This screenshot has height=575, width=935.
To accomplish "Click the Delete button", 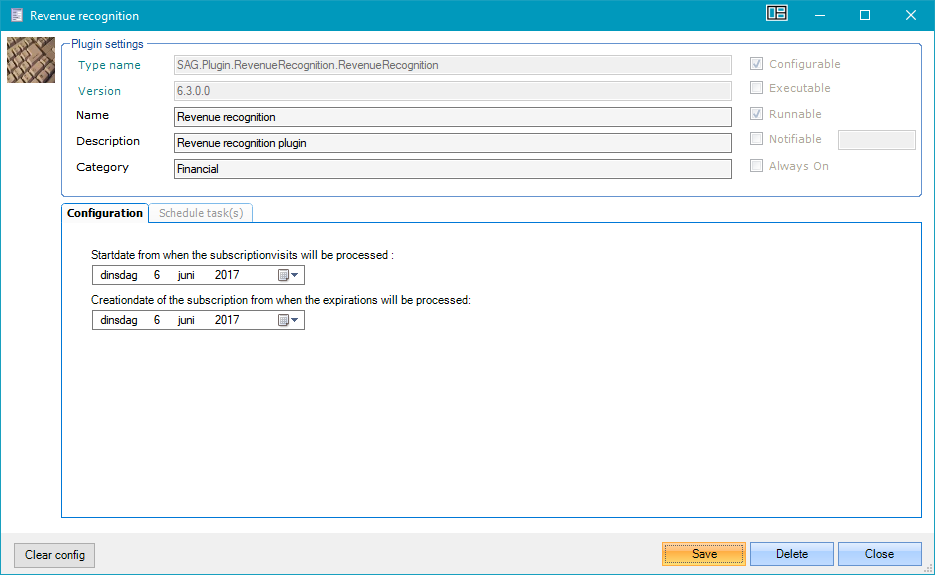I will pyautogui.click(x=791, y=554).
